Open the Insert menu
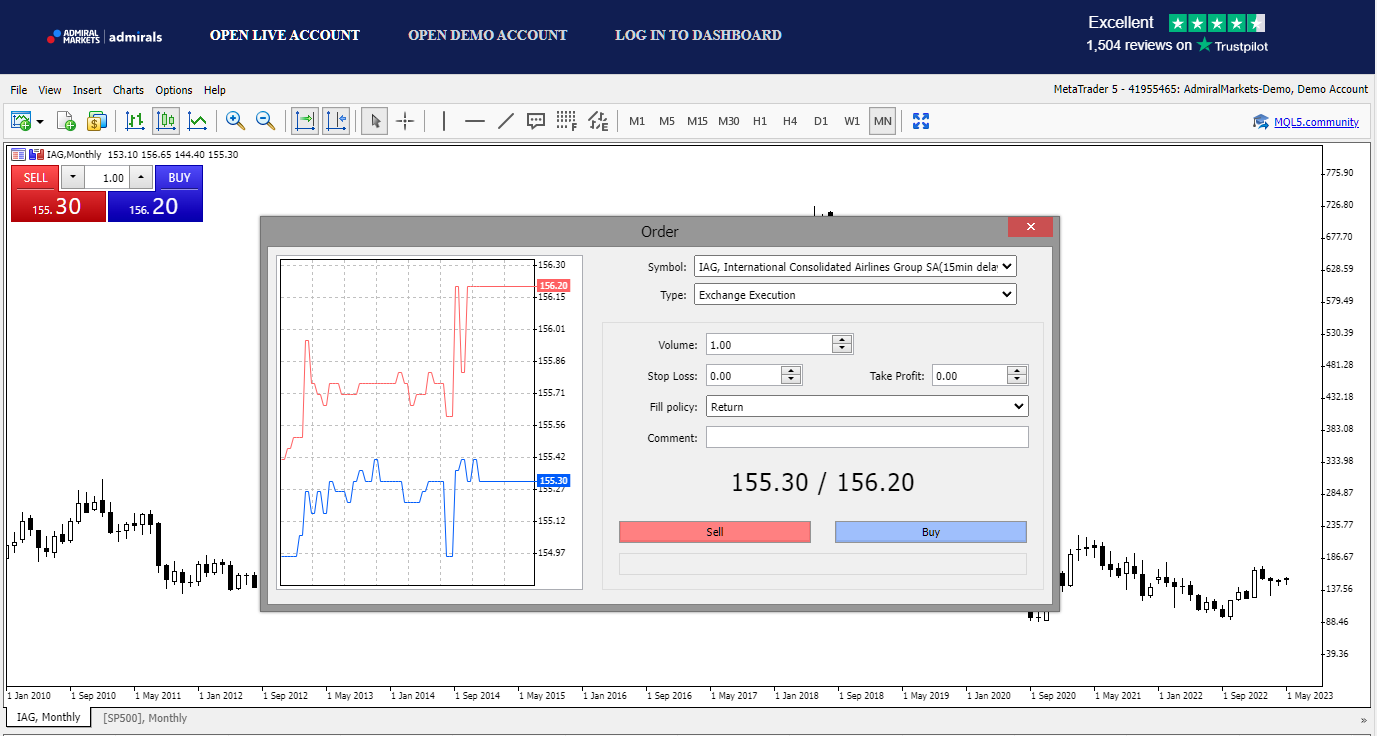 [87, 90]
